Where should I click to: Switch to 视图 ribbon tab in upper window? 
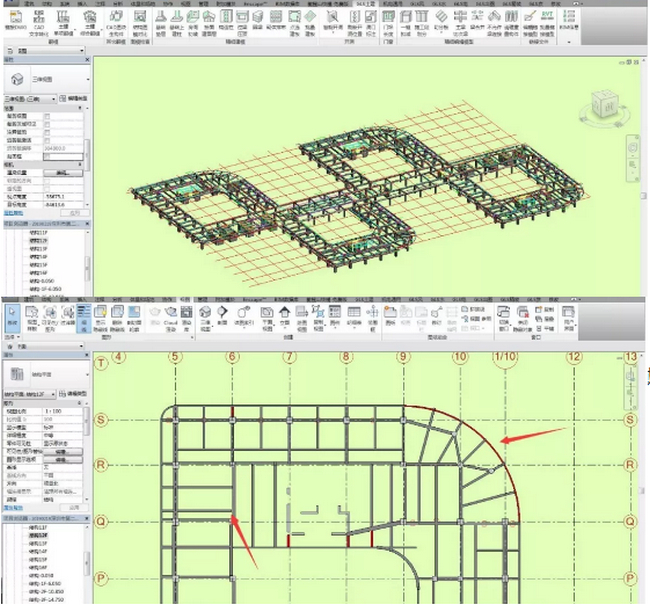pos(185,4)
